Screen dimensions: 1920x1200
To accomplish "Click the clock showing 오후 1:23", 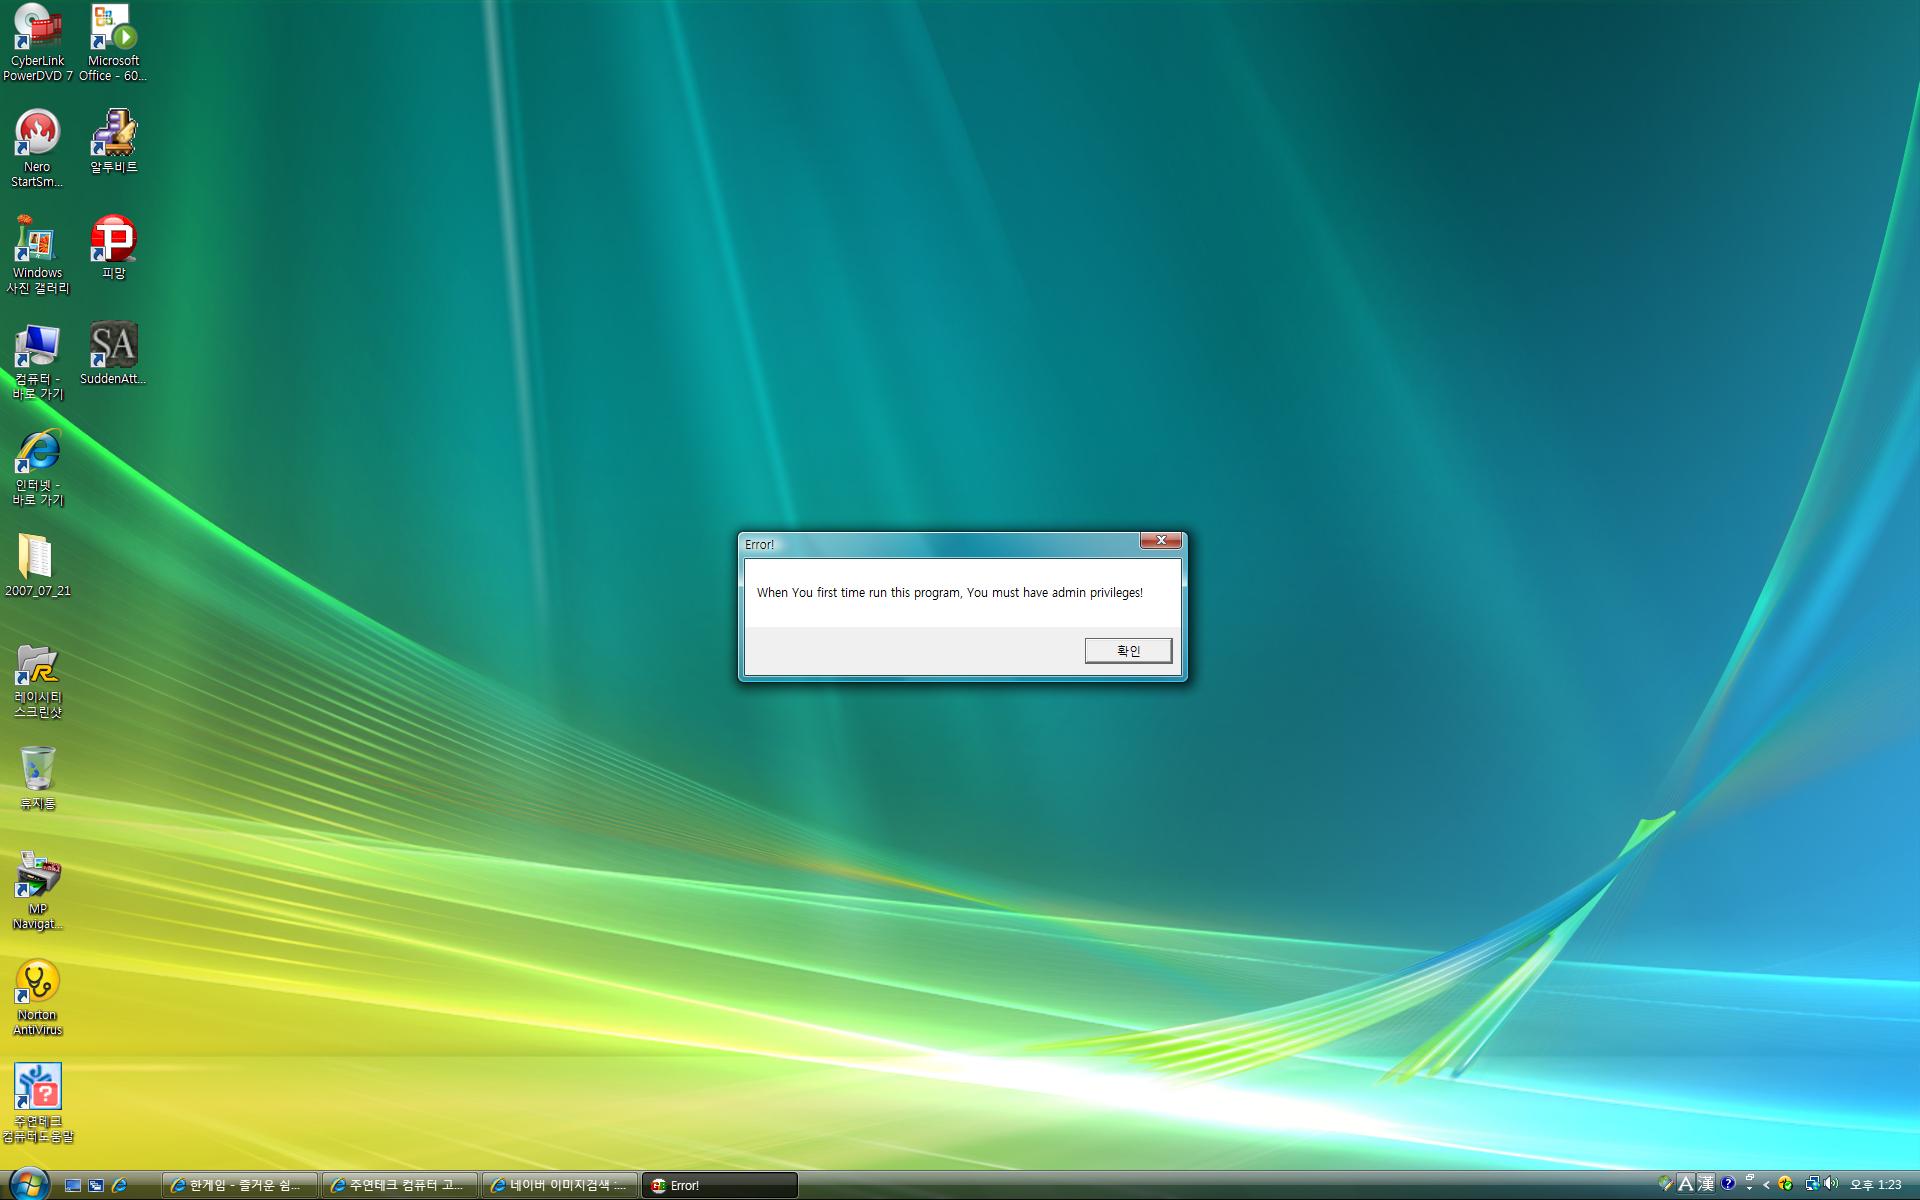I will 1875,1185.
